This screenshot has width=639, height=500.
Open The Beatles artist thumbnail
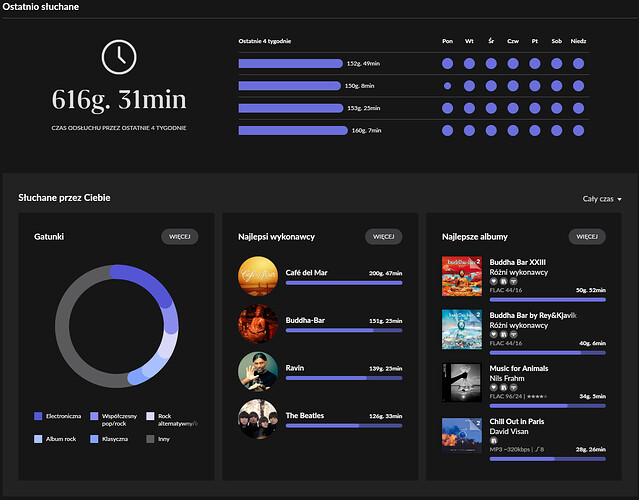pyautogui.click(x=258, y=419)
